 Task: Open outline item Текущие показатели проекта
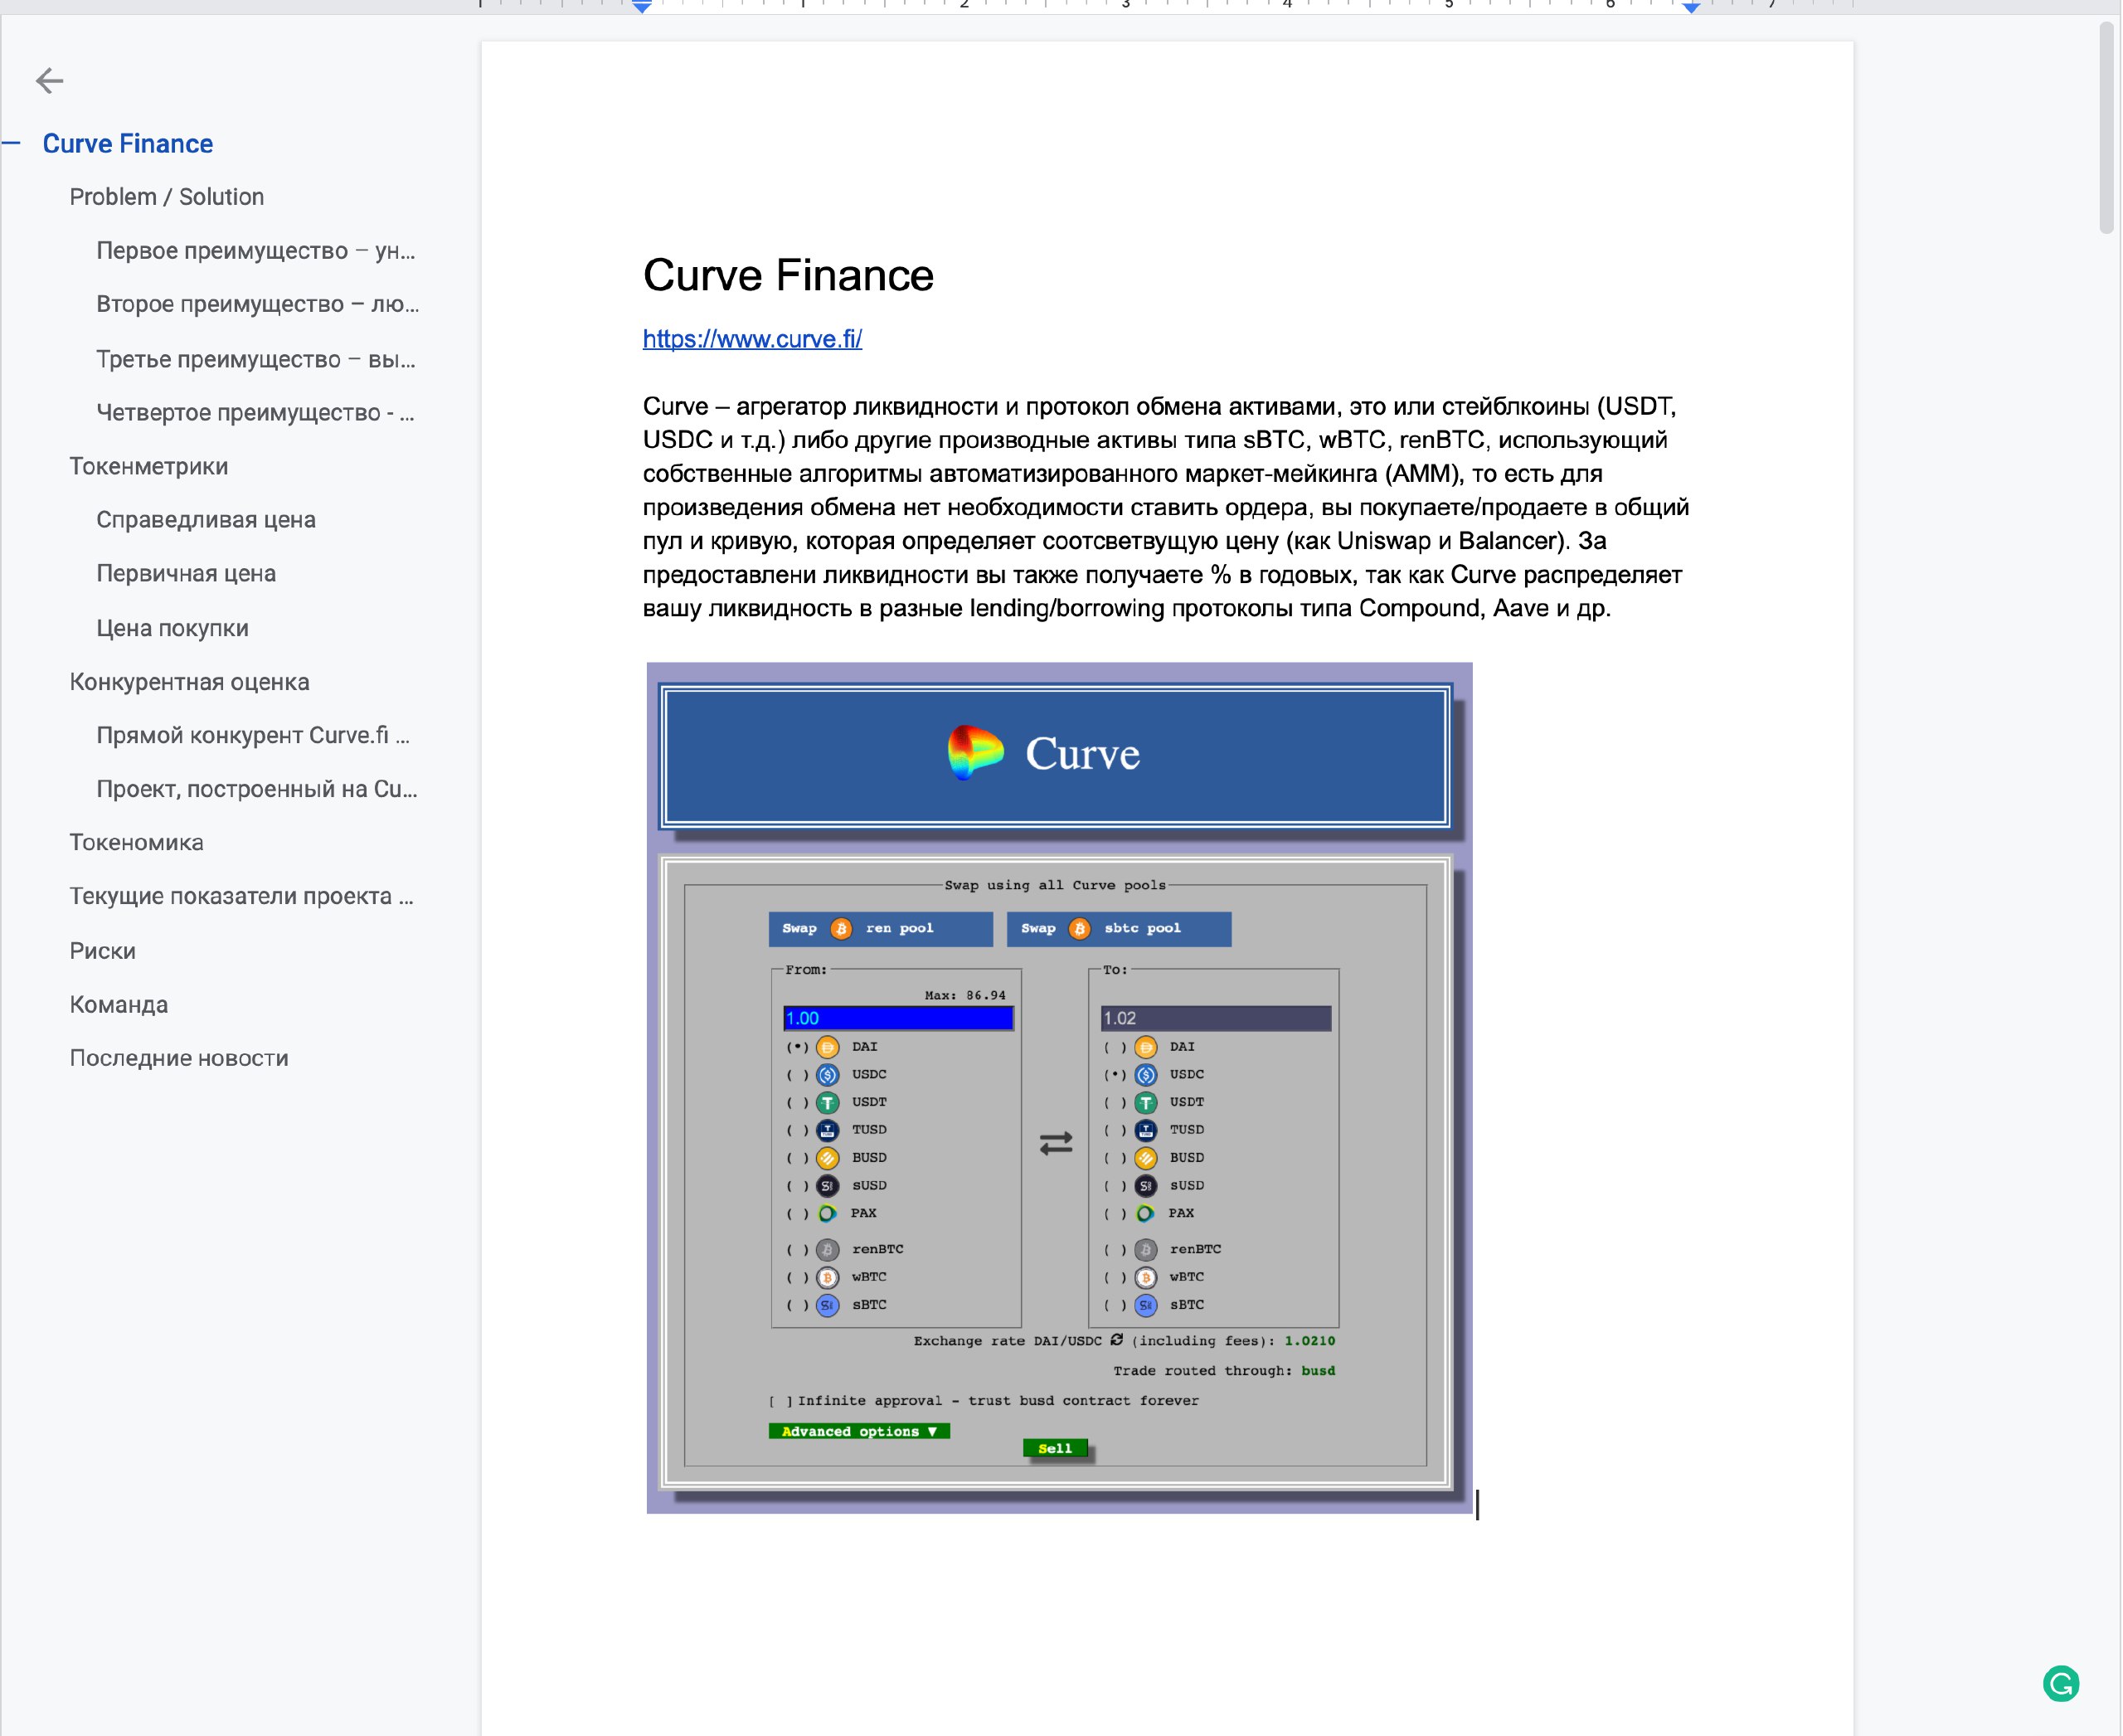(x=241, y=896)
